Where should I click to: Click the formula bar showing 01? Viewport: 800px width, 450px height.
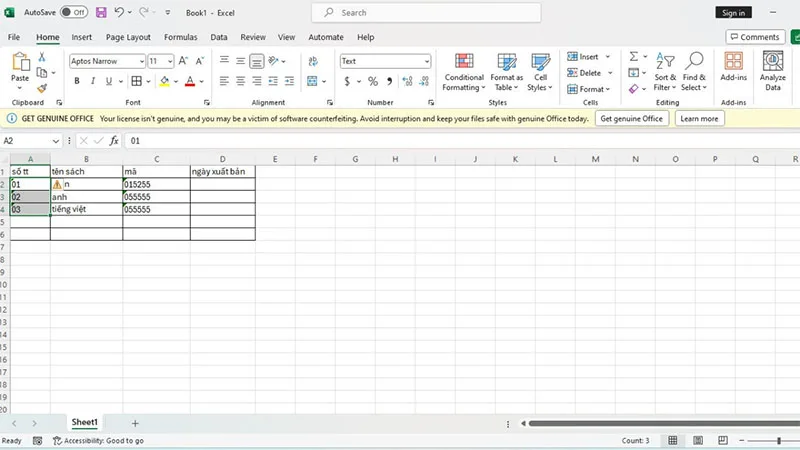(x=463, y=141)
